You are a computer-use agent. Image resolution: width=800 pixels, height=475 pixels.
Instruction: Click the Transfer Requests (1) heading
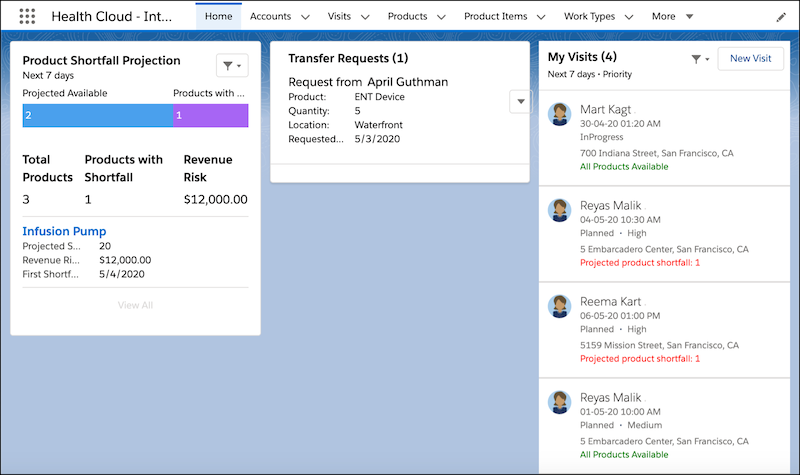point(348,58)
